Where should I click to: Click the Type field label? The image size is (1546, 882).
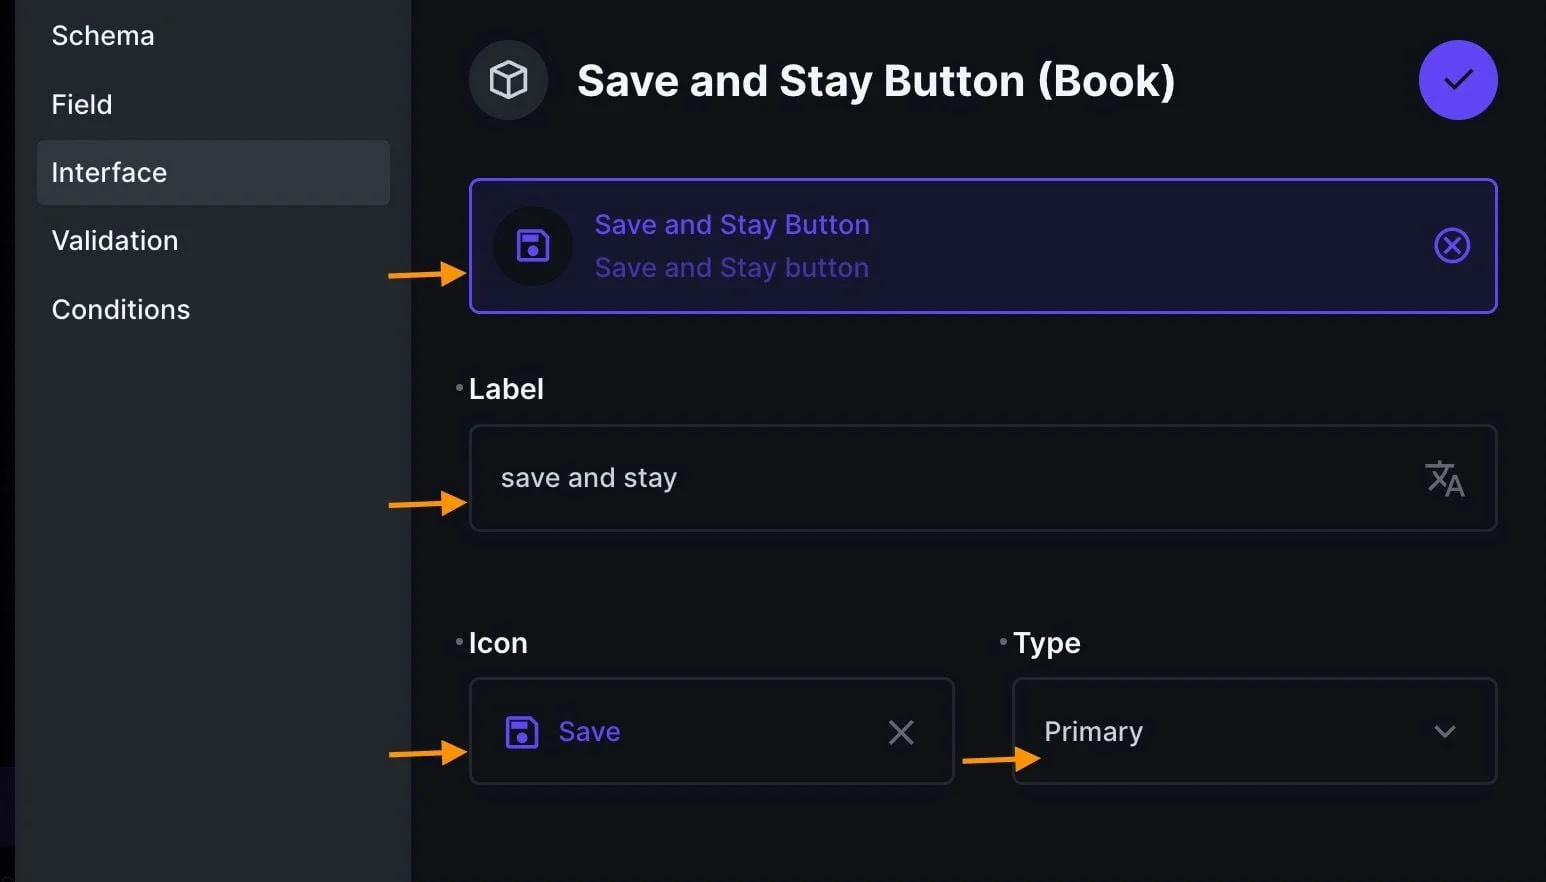tap(1046, 643)
